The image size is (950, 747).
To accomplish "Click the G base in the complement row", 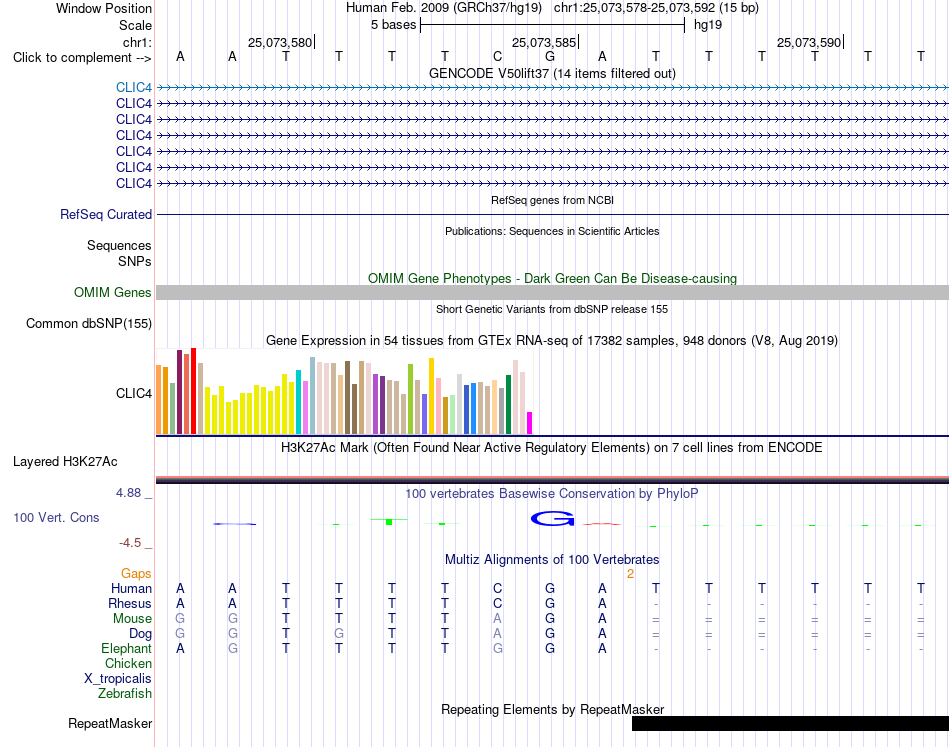I will click(x=550, y=56).
